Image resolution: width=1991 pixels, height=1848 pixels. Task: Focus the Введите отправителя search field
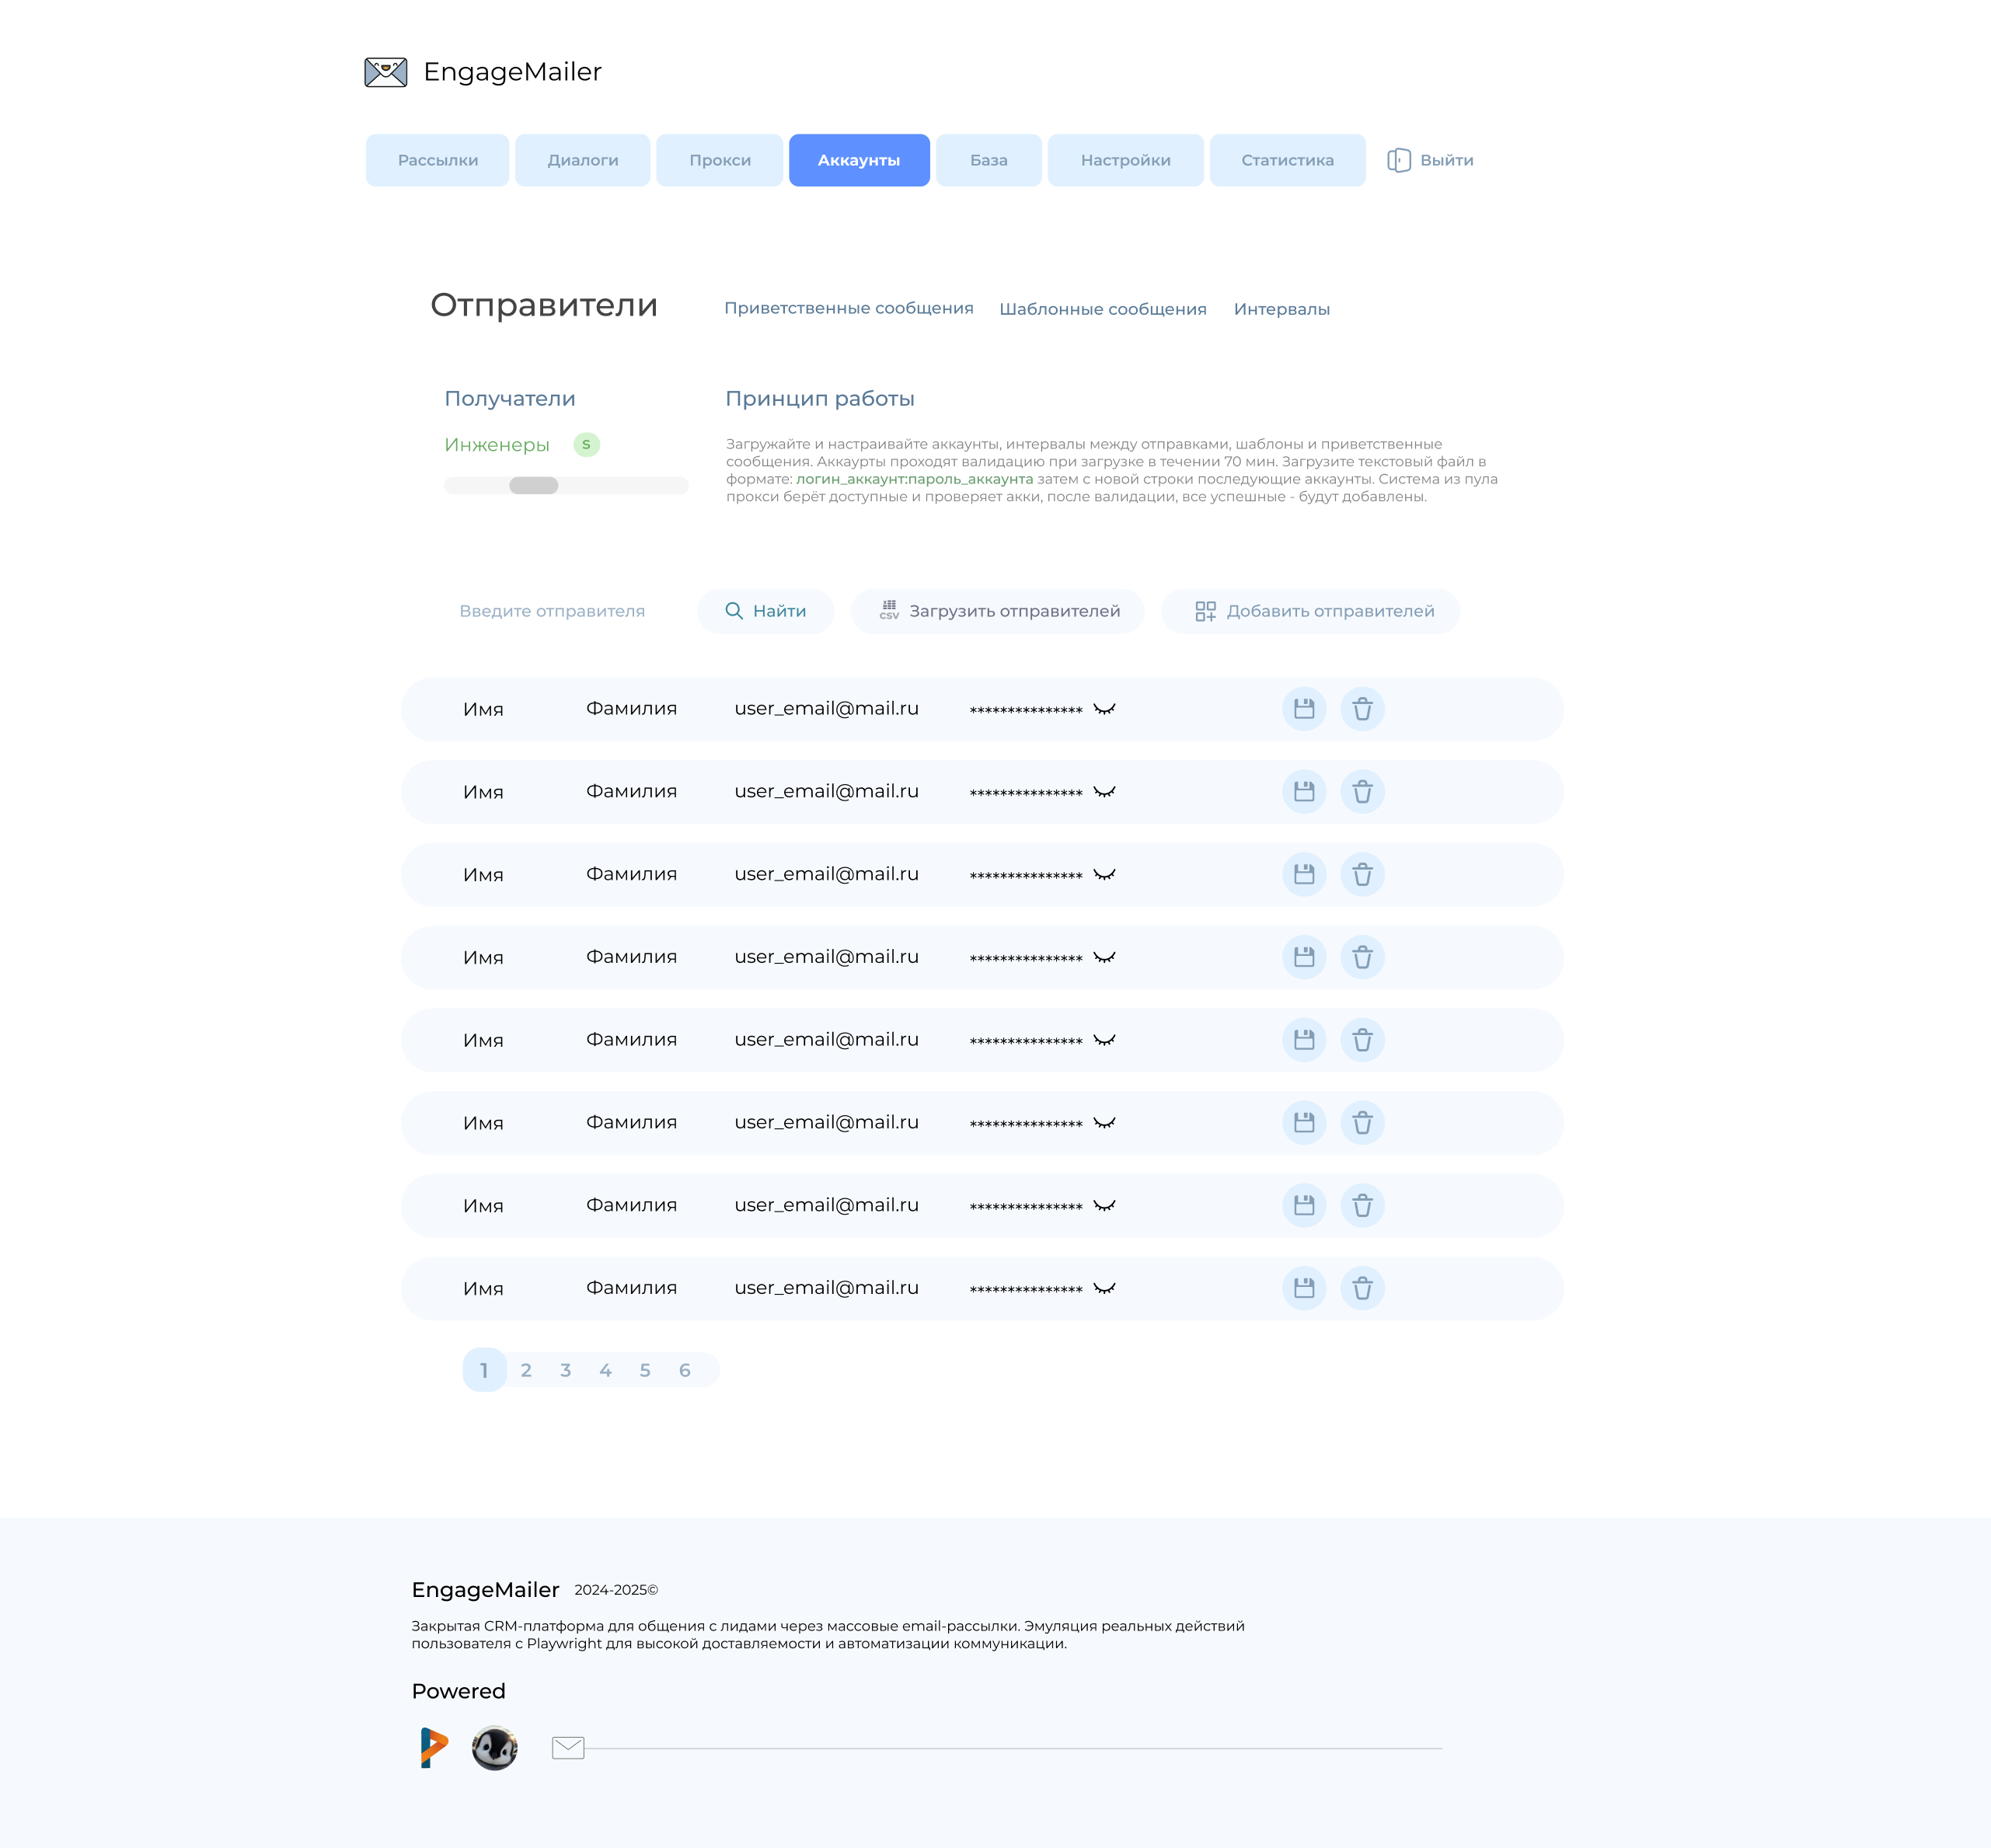[552, 611]
